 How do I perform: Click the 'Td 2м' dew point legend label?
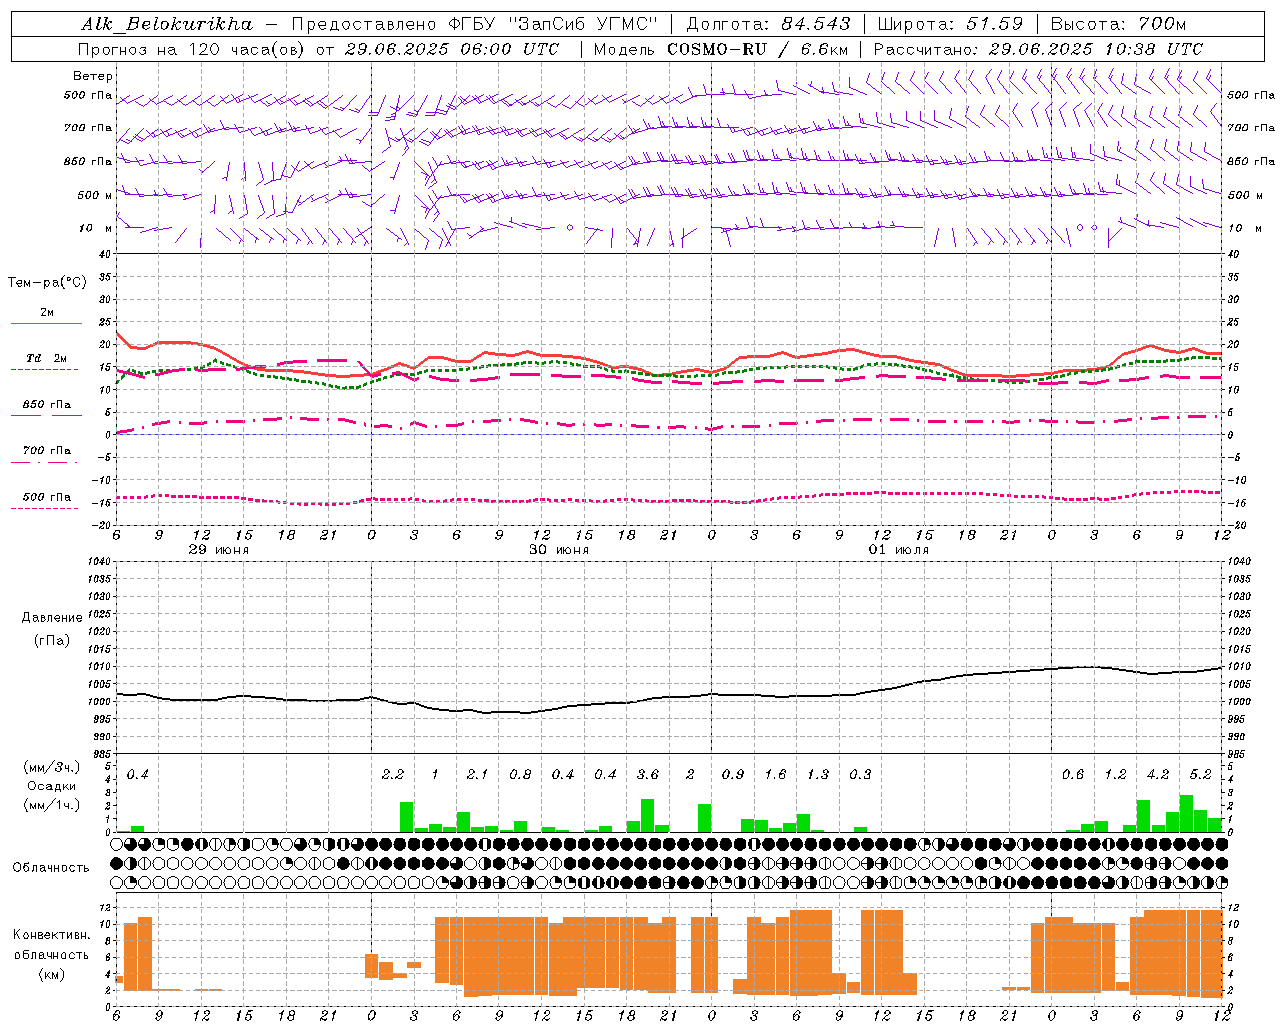pyautogui.click(x=47, y=358)
